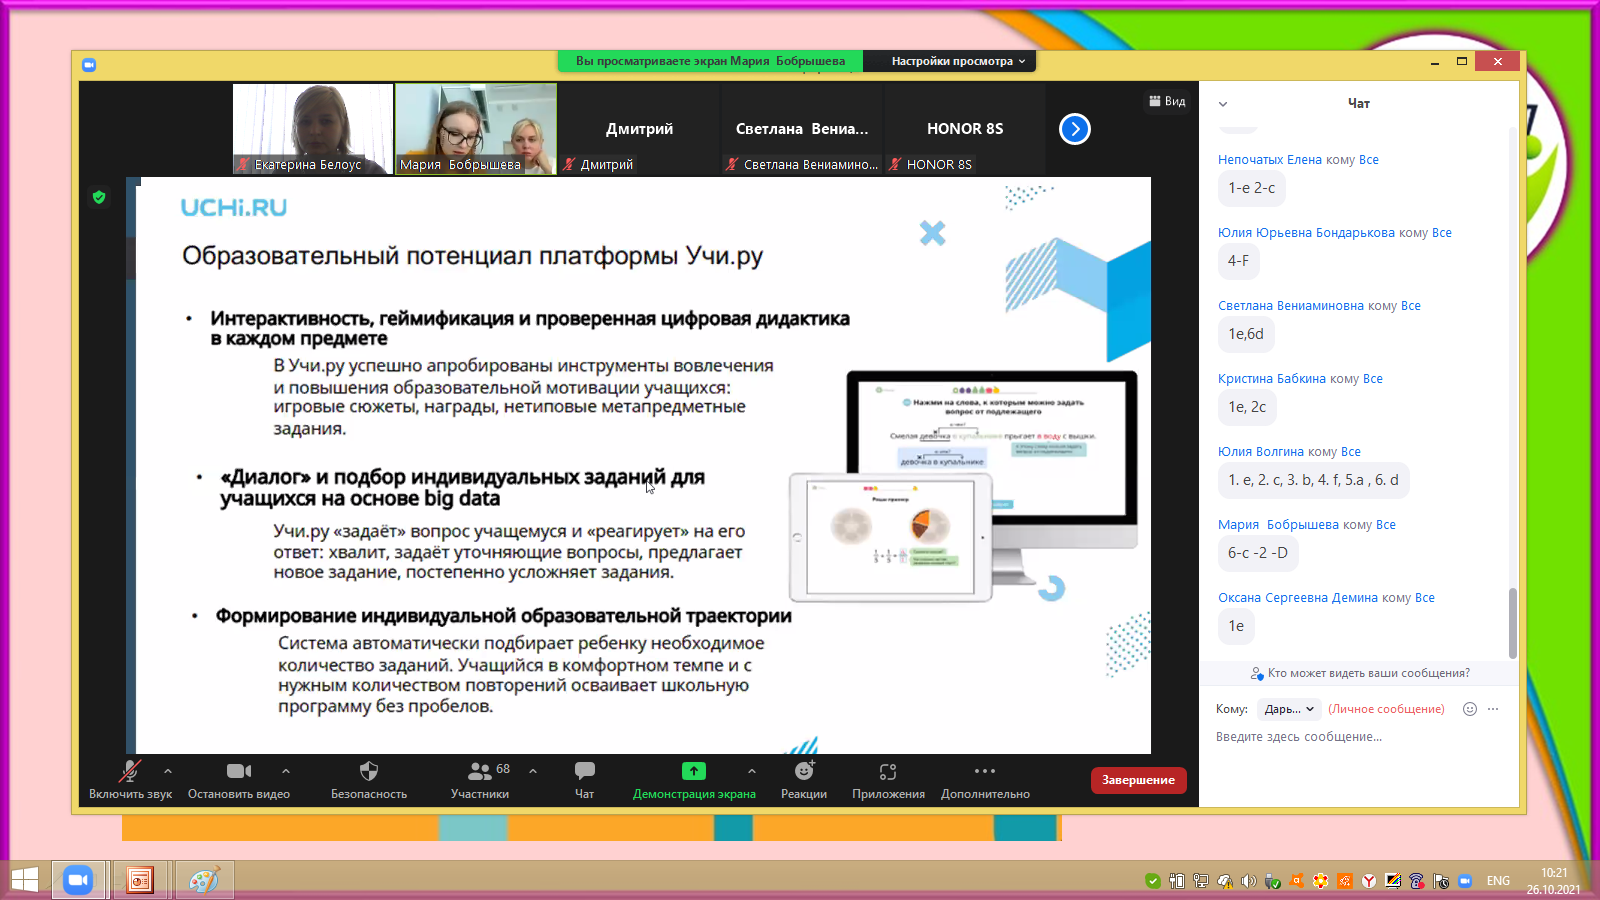
Task: Click sender name Оксана Сергеевна Демина
Action: [1298, 598]
